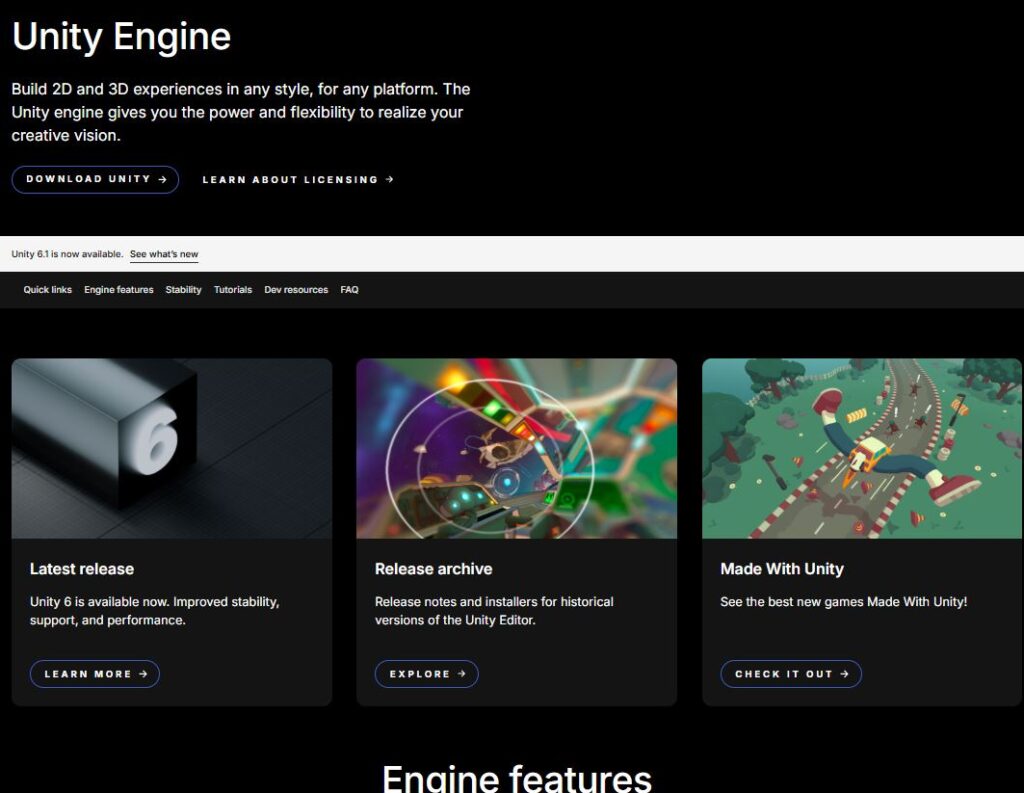1024x793 pixels.
Task: Select the Made With Unity game image
Action: [x=861, y=448]
